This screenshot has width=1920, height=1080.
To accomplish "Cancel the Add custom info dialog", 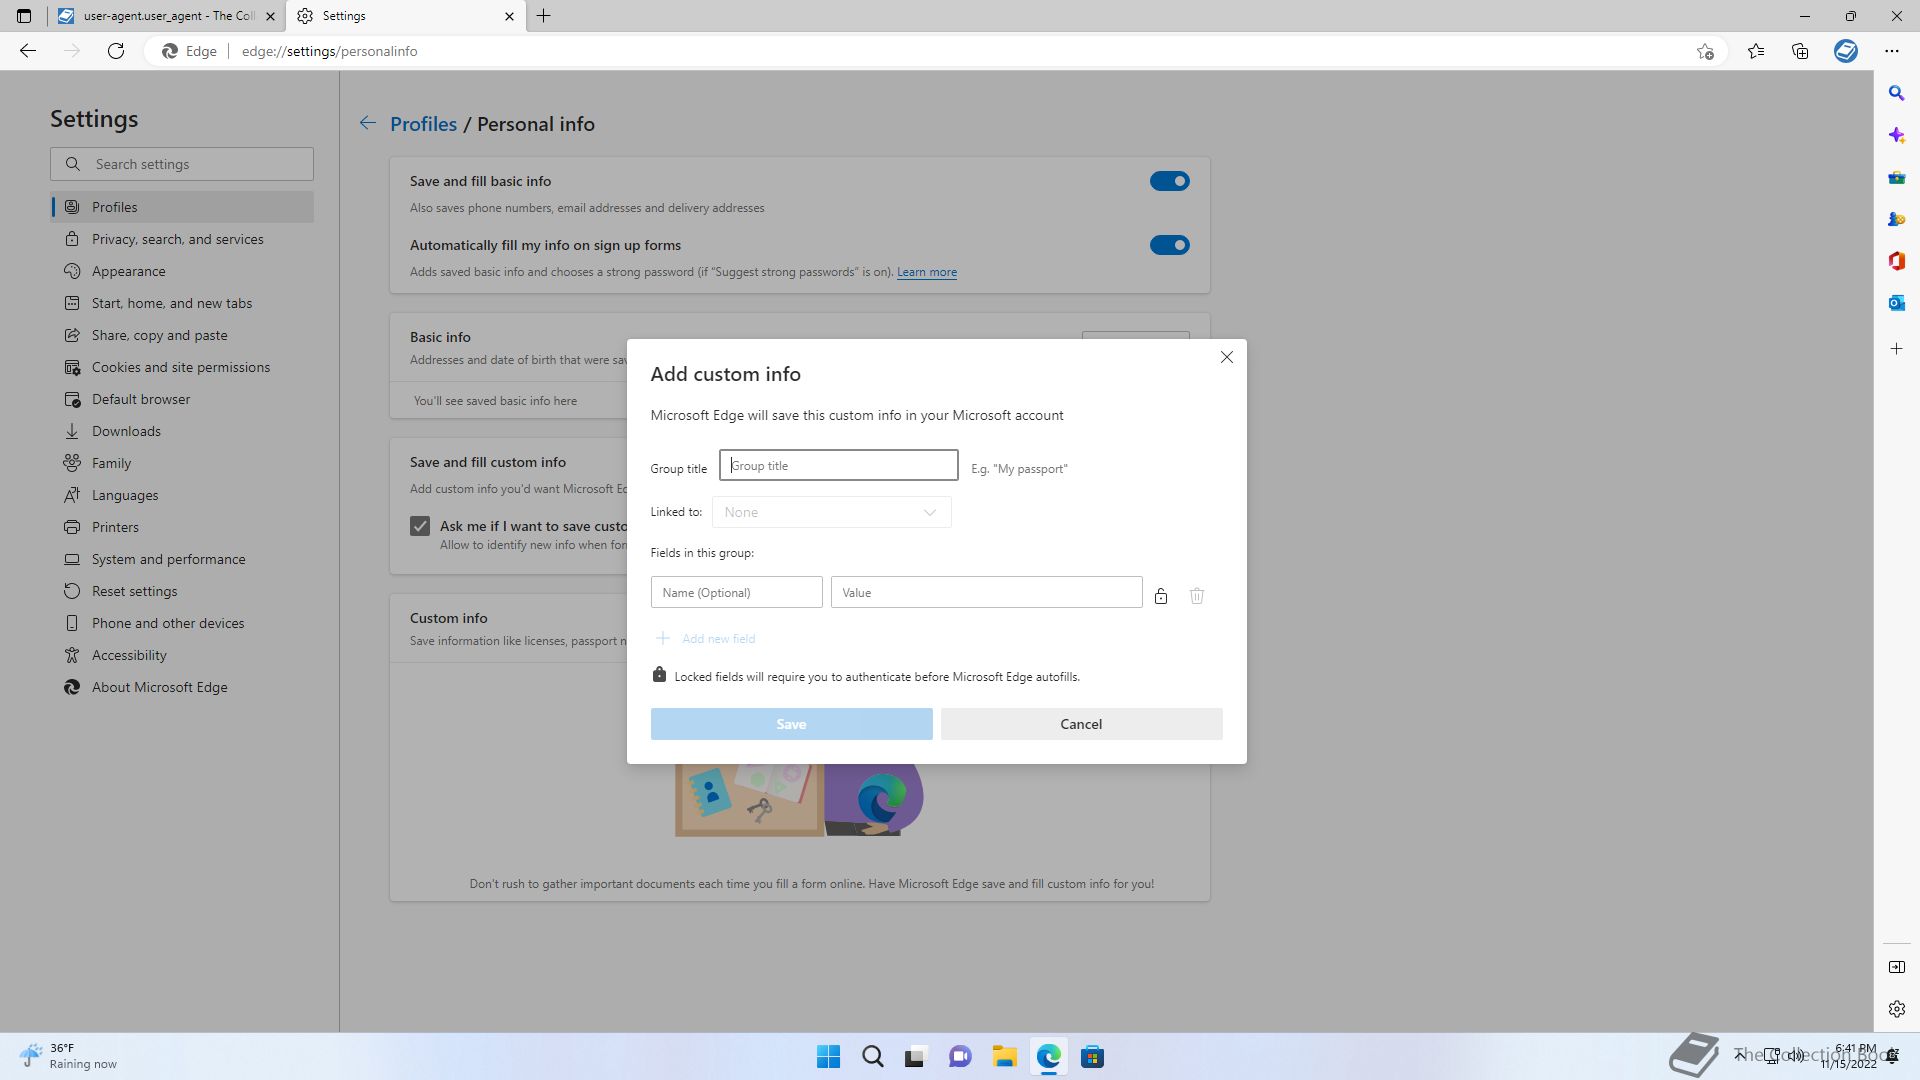I will pos(1081,724).
